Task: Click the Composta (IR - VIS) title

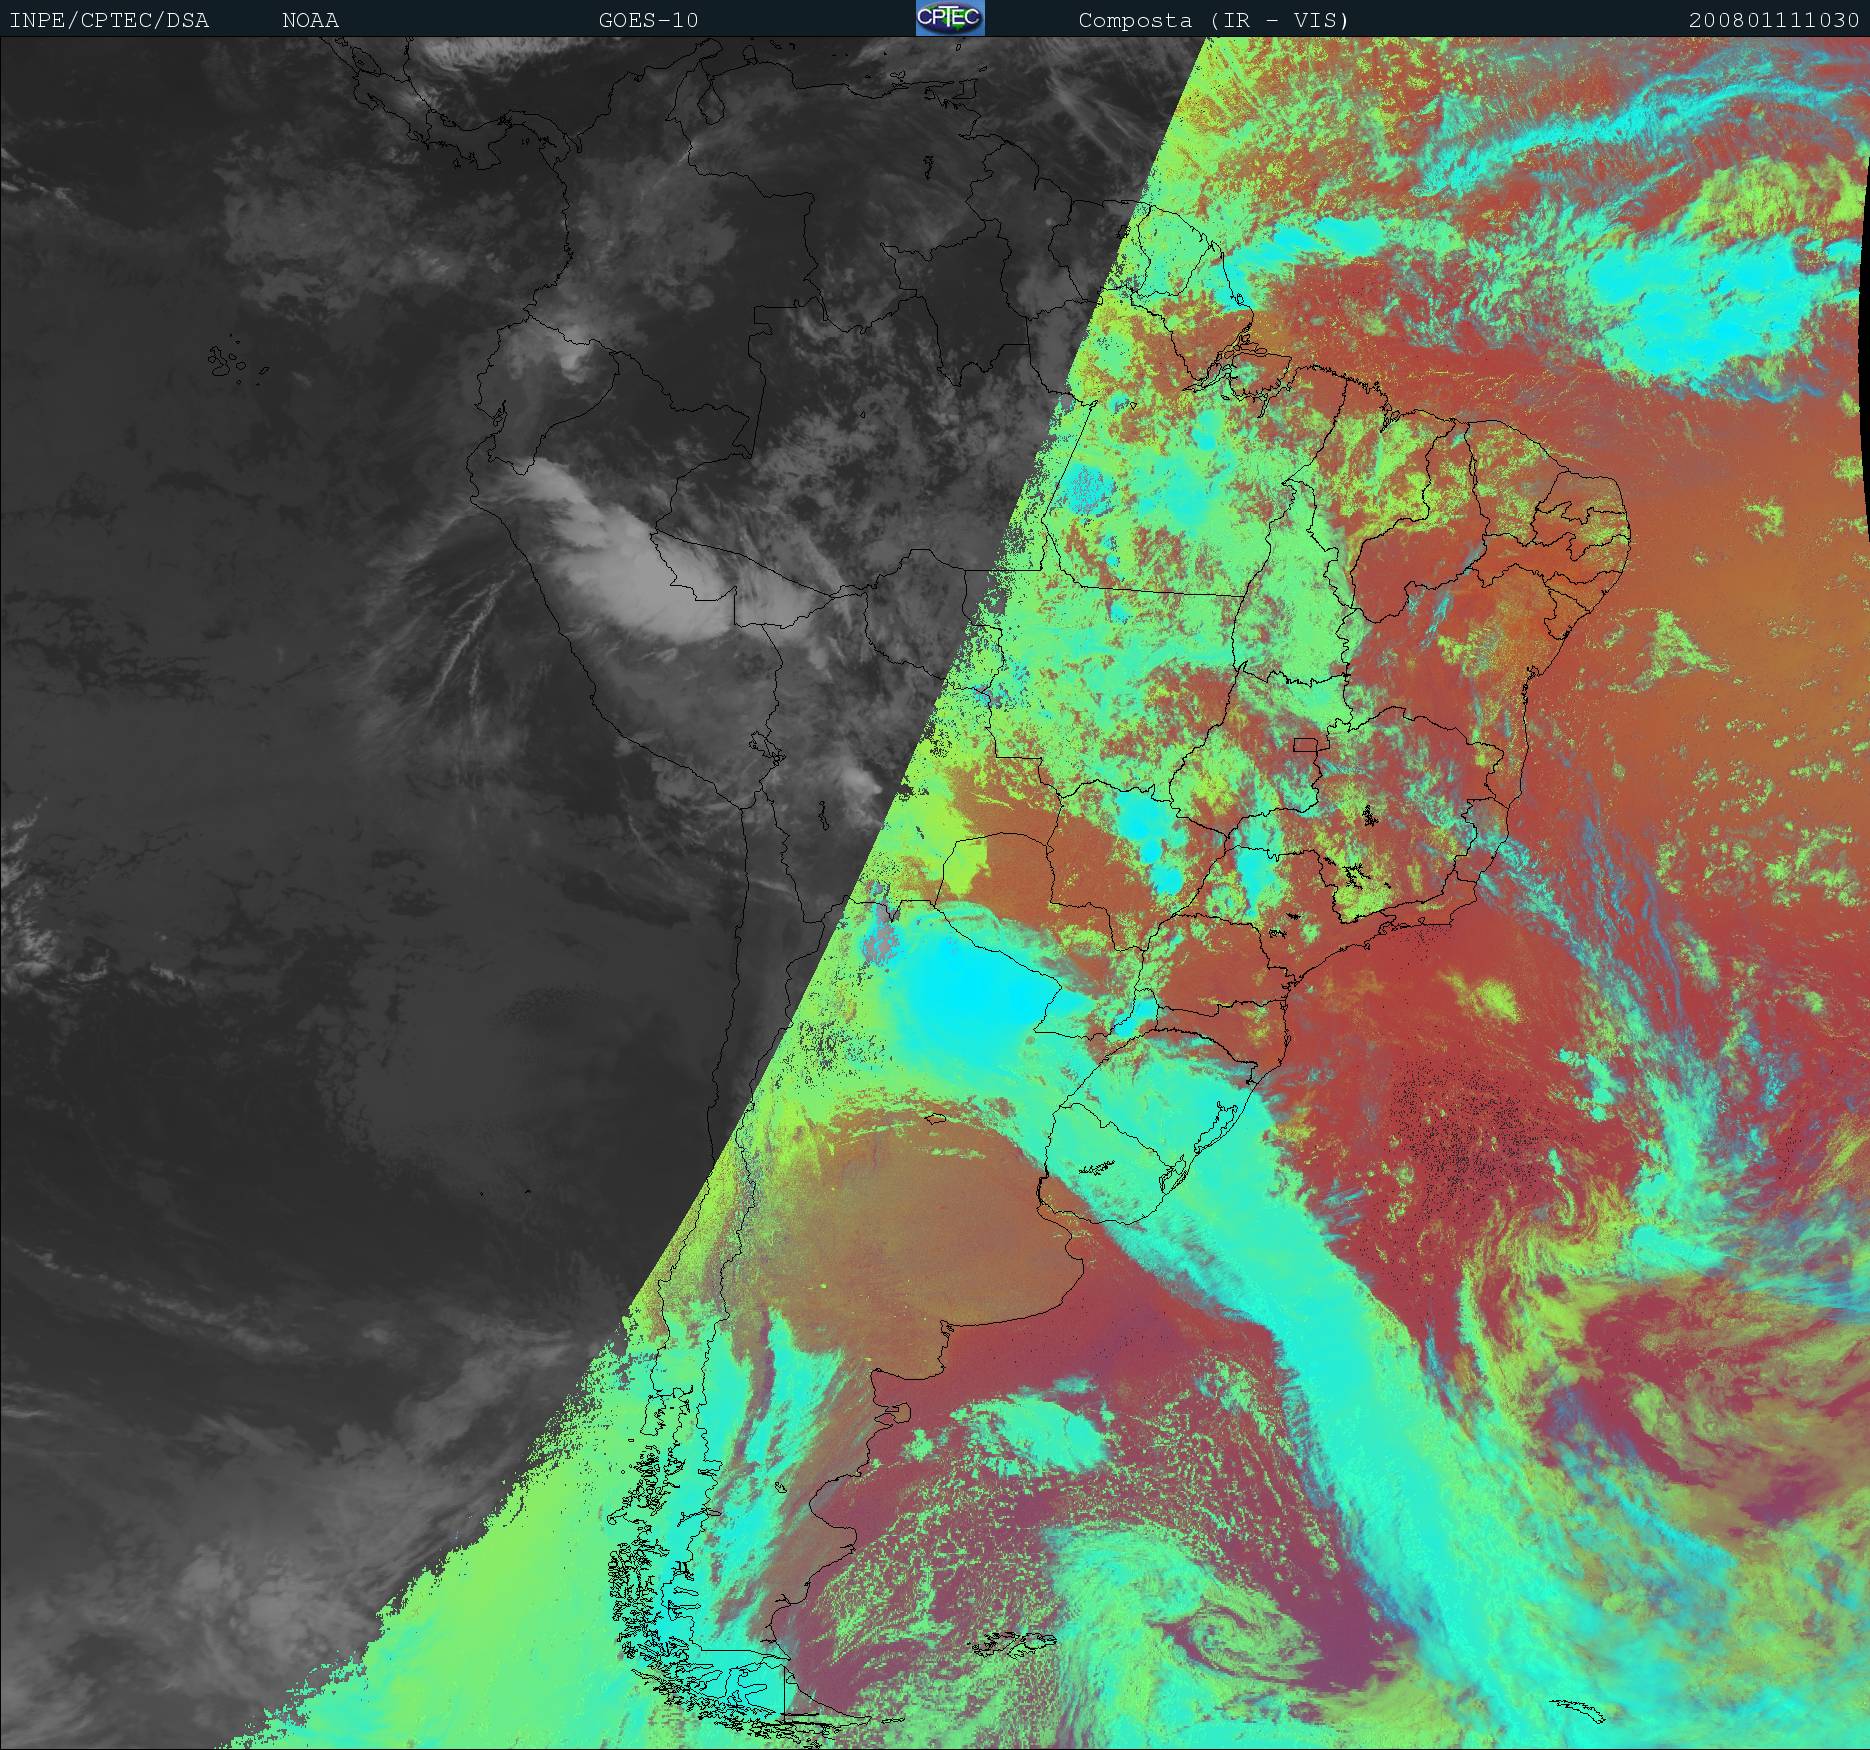Action: pos(1213,20)
